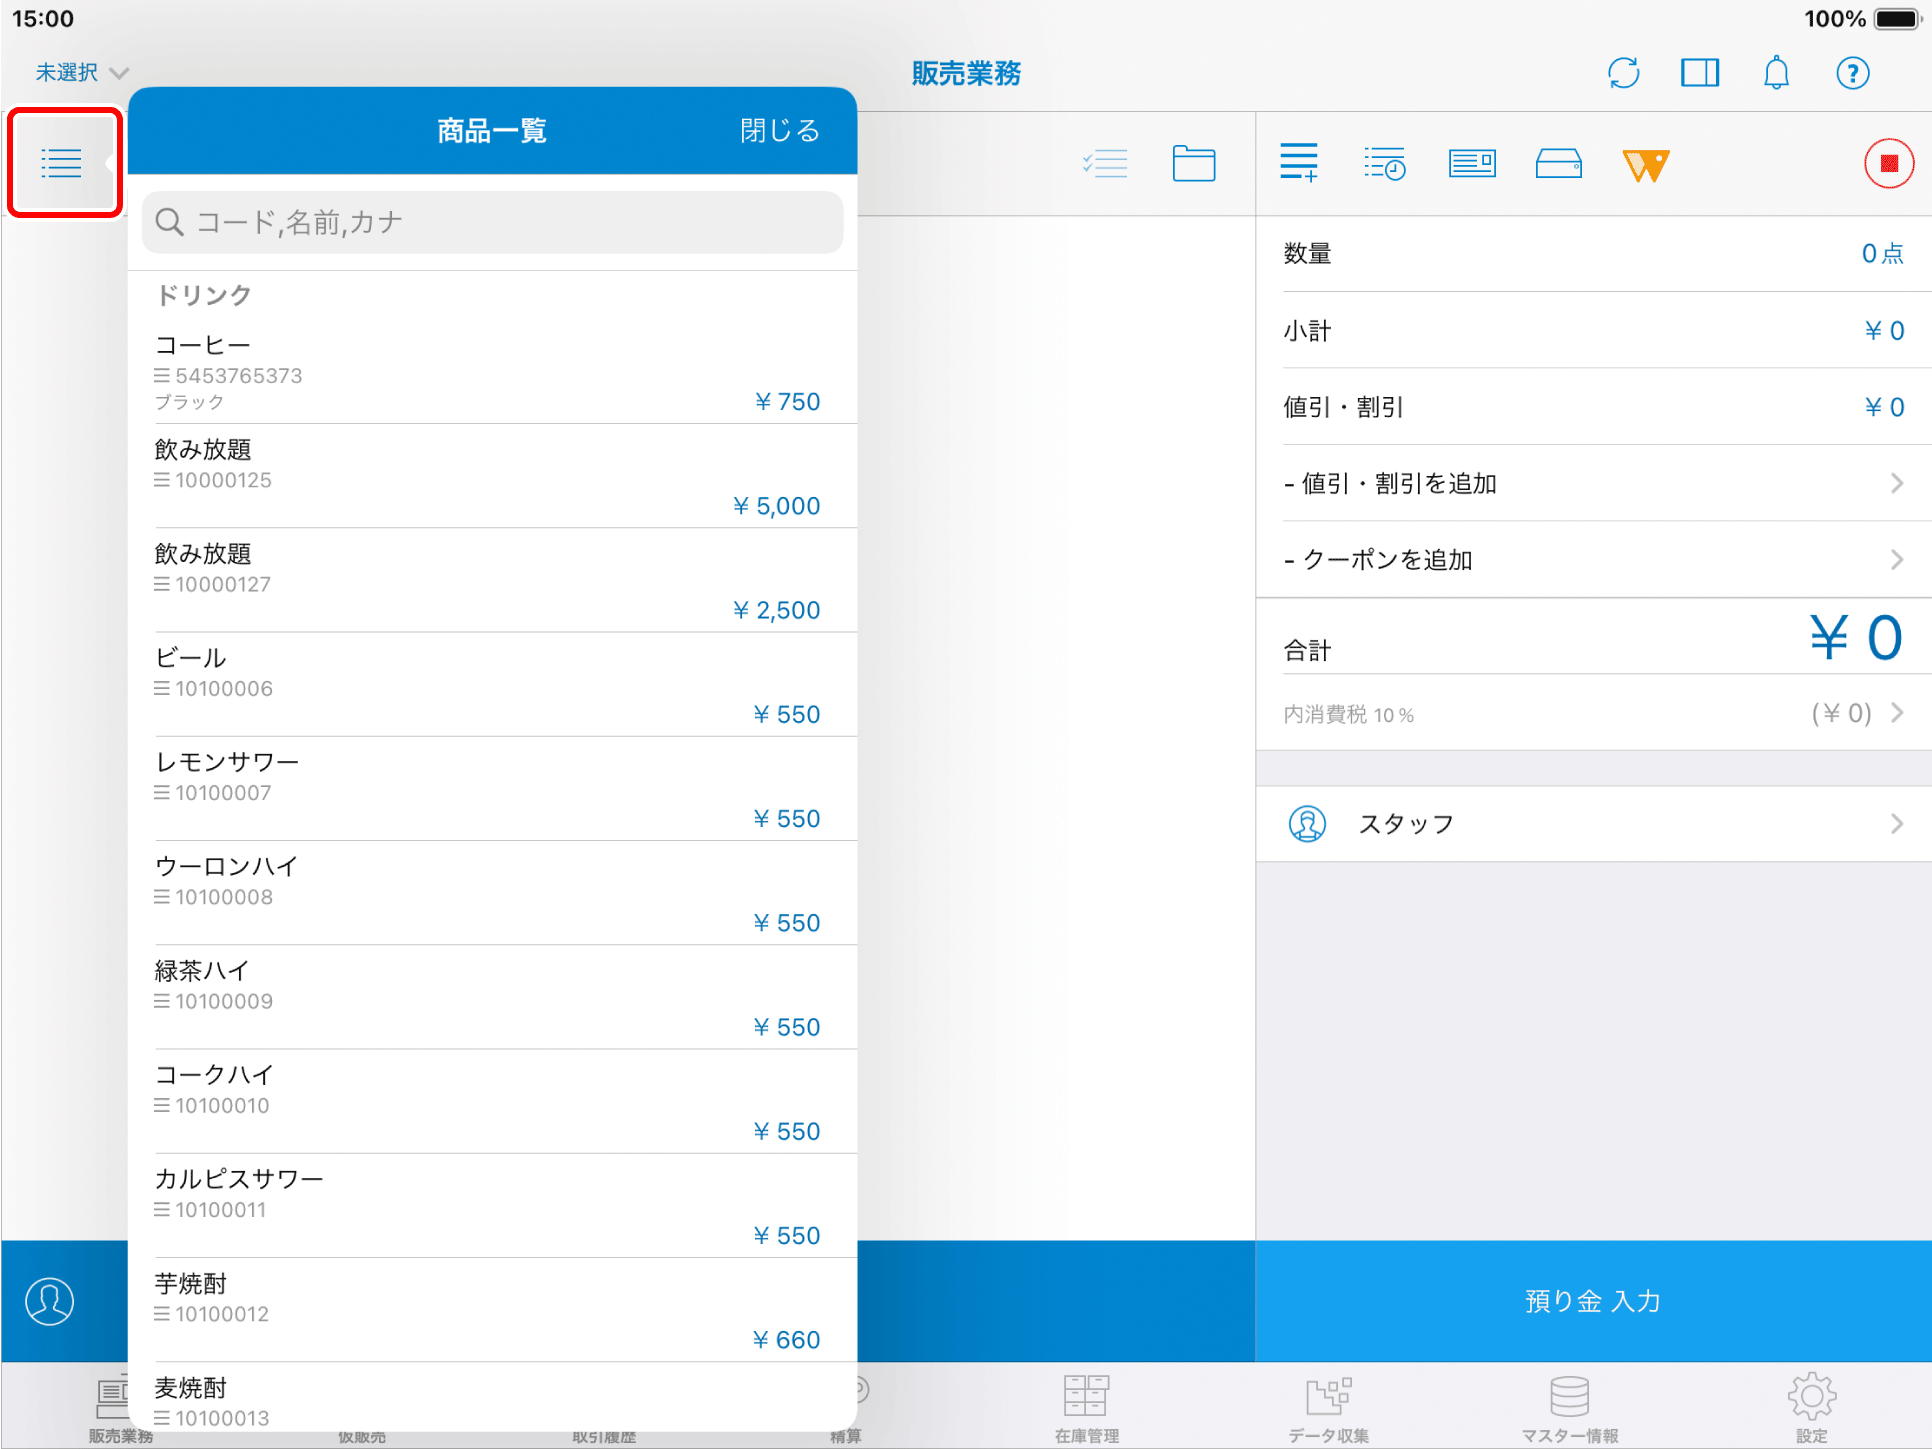The width and height of the screenshot is (1932, 1449).
Task: Click the add line item icon
Action: tap(1299, 163)
